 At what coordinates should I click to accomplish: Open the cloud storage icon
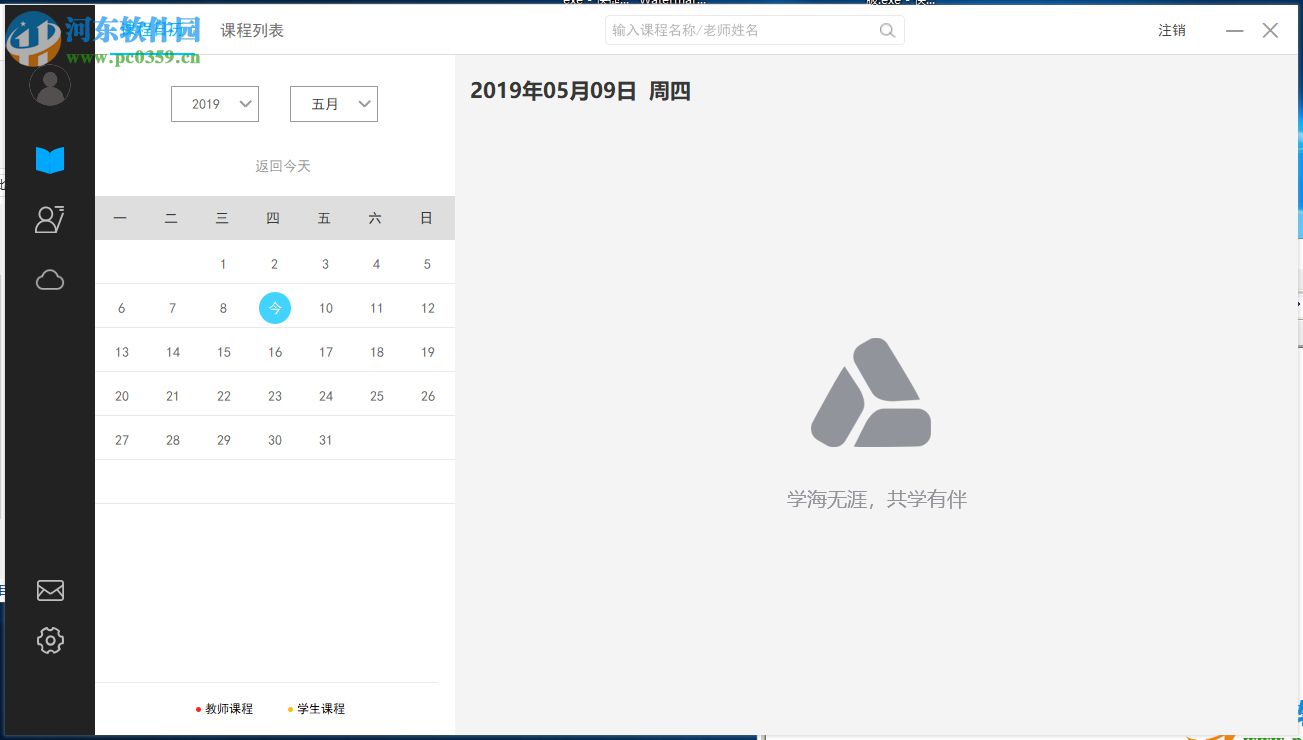(50, 280)
